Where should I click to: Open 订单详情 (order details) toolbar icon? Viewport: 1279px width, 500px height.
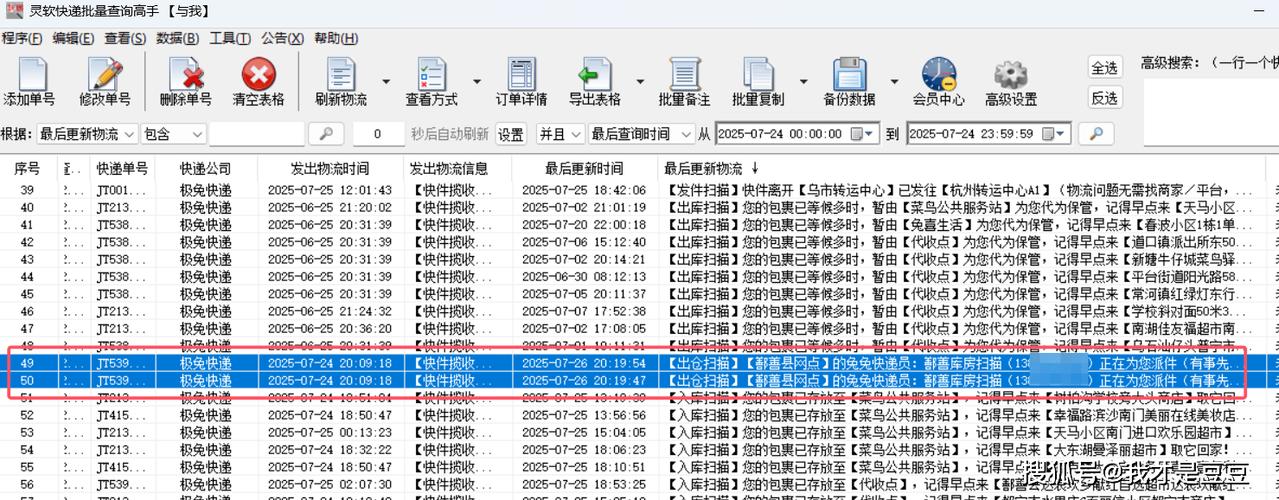520,73
